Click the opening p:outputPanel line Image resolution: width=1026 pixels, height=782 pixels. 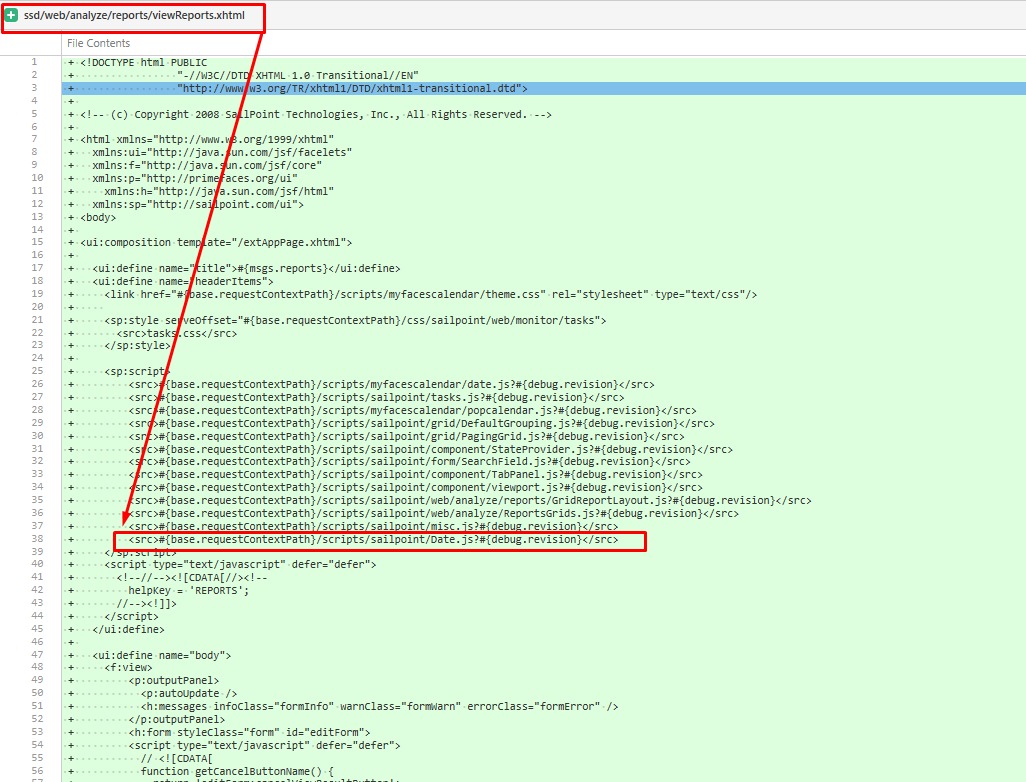coord(173,681)
